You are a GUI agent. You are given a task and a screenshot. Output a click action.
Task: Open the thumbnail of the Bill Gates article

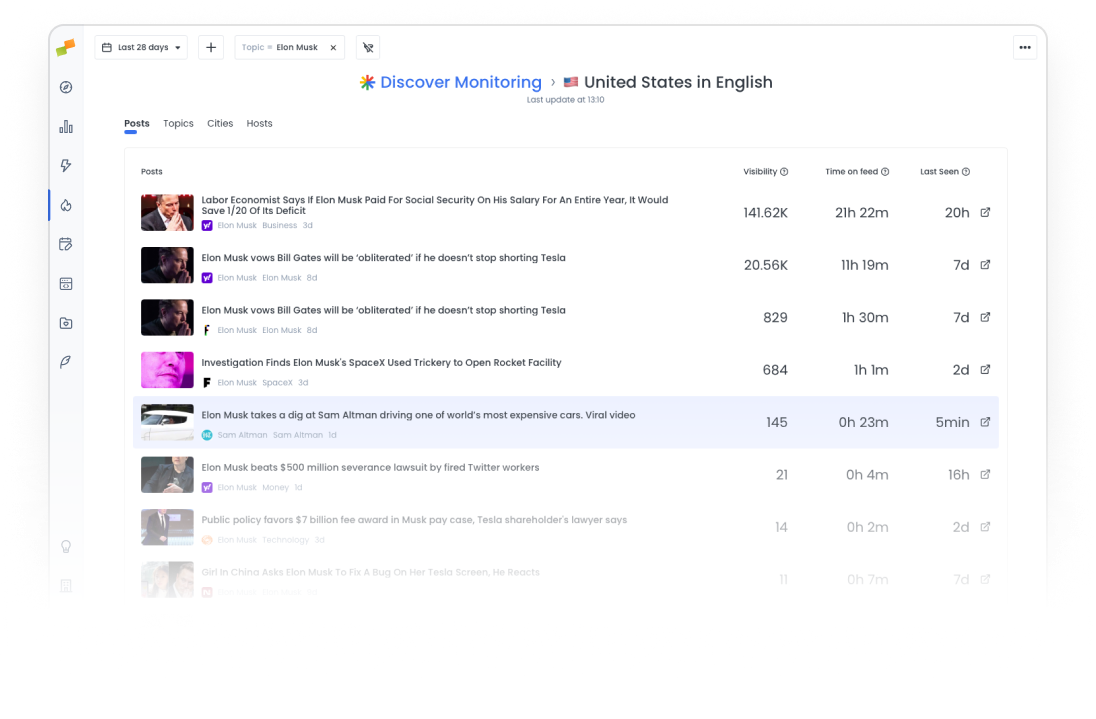(x=167, y=265)
